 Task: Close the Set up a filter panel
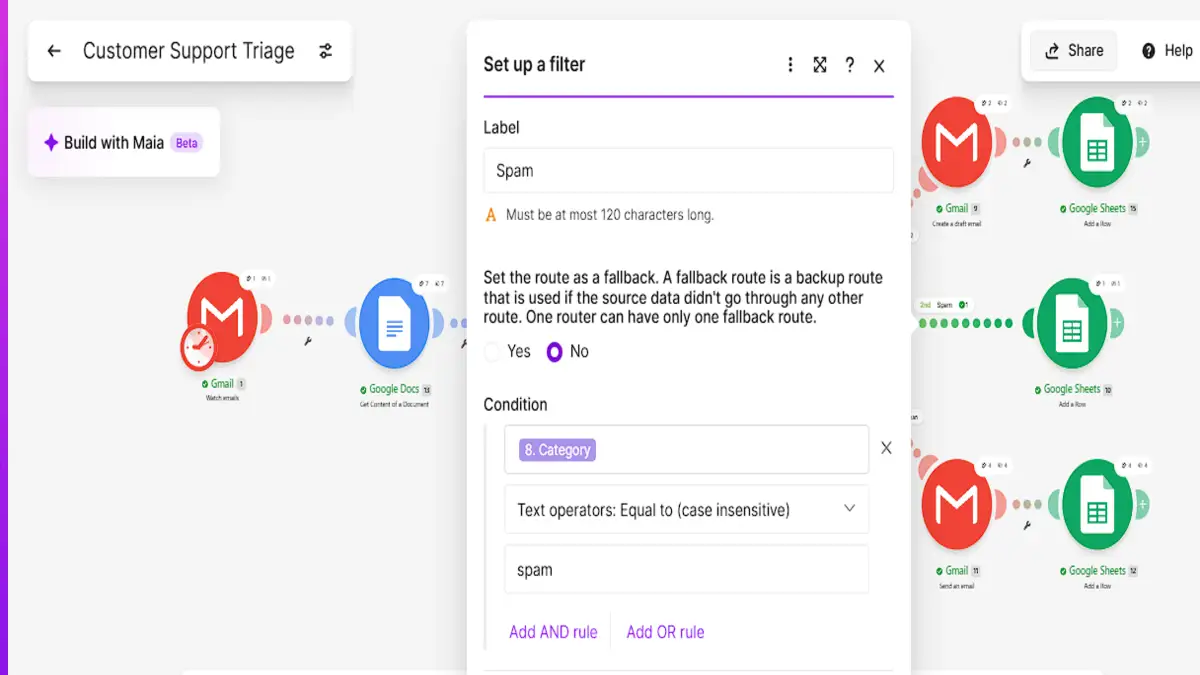(x=879, y=66)
